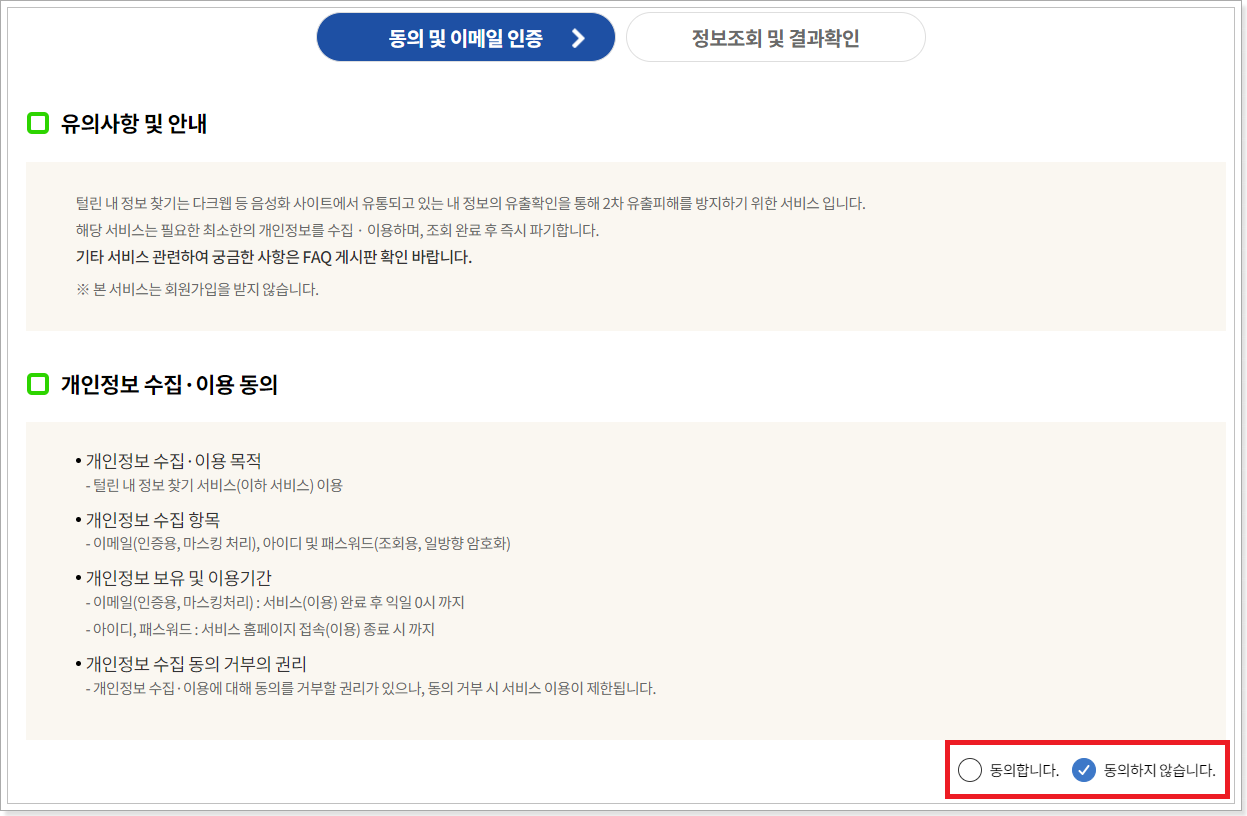Click the ※ 본 서비스는 회원가입을 받지 않습니다 note

(197, 290)
